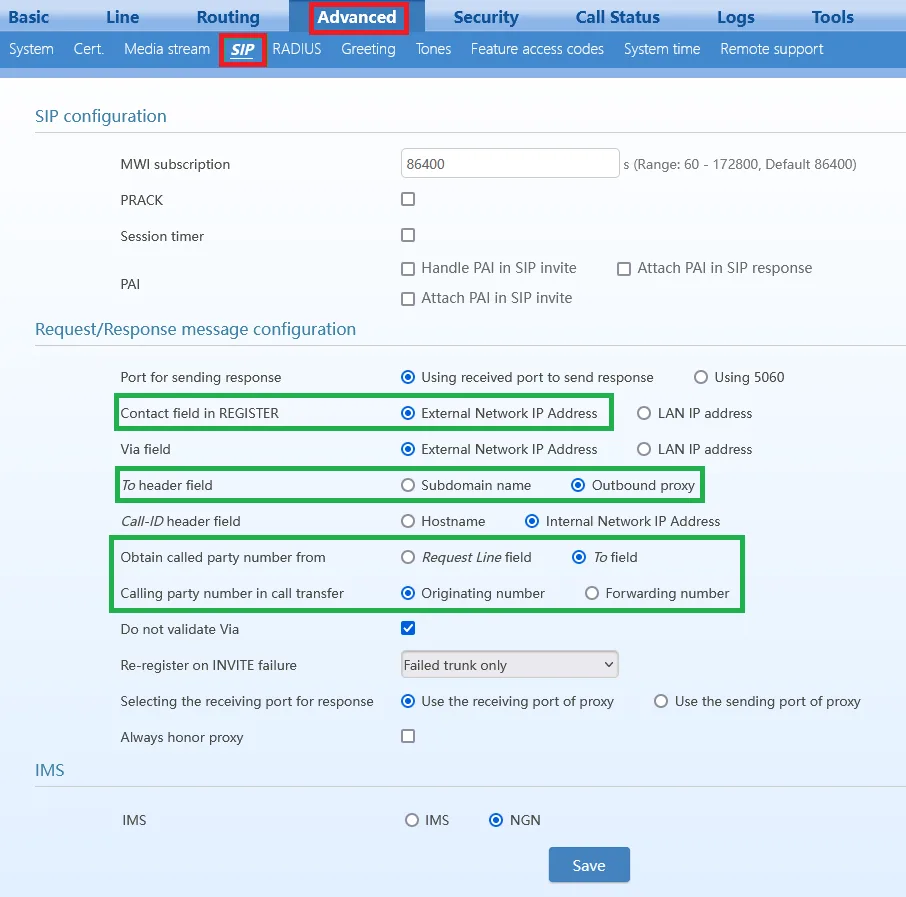The width and height of the screenshot is (906, 897).
Task: Go to Tones settings
Action: [x=433, y=49]
